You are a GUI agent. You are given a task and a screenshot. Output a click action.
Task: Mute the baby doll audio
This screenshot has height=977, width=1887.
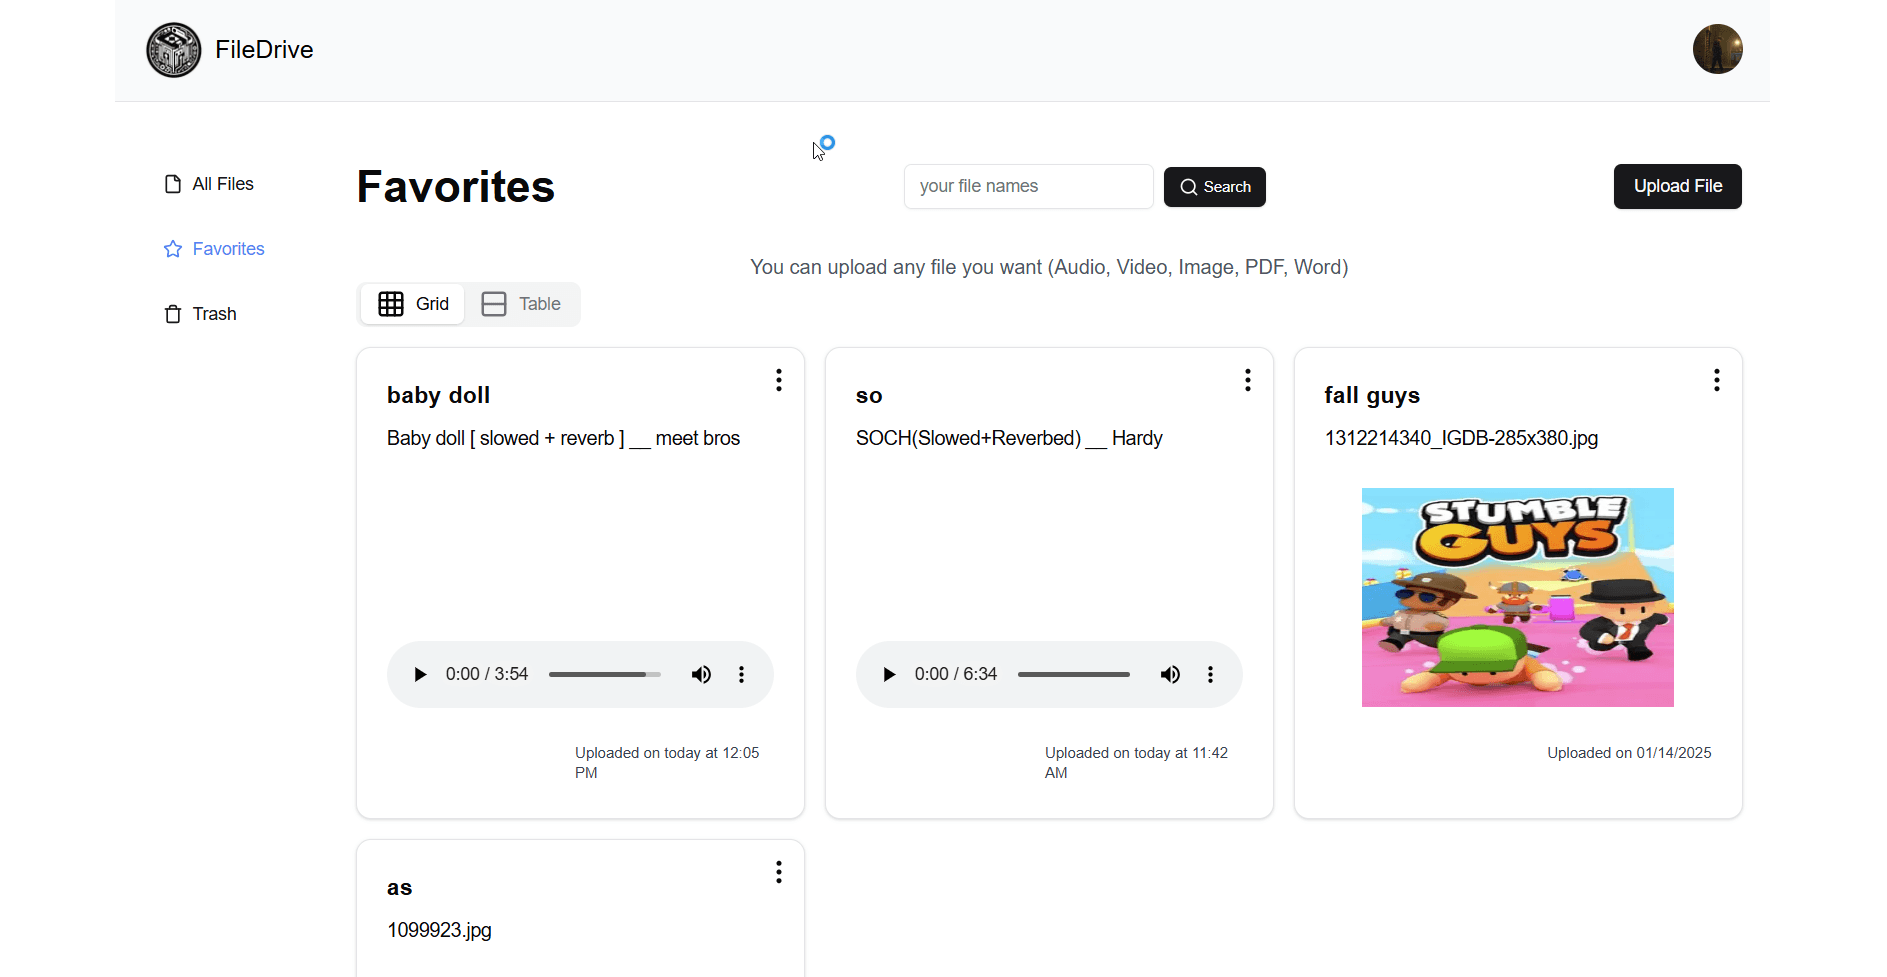701,675
